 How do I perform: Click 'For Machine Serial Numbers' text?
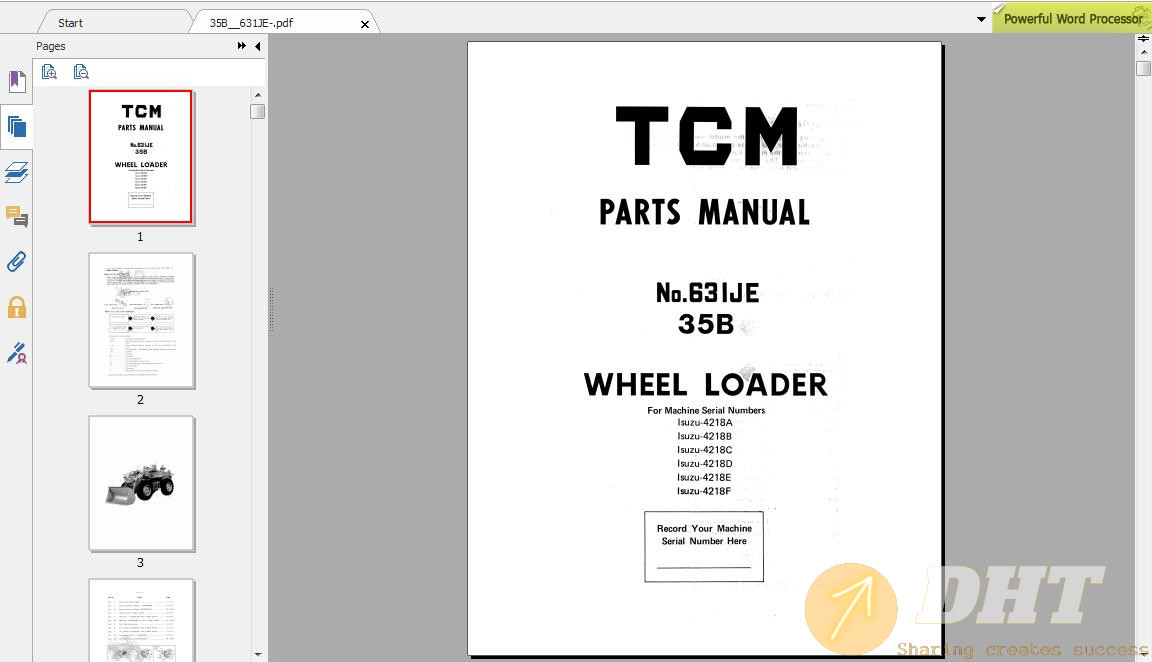[706, 410]
